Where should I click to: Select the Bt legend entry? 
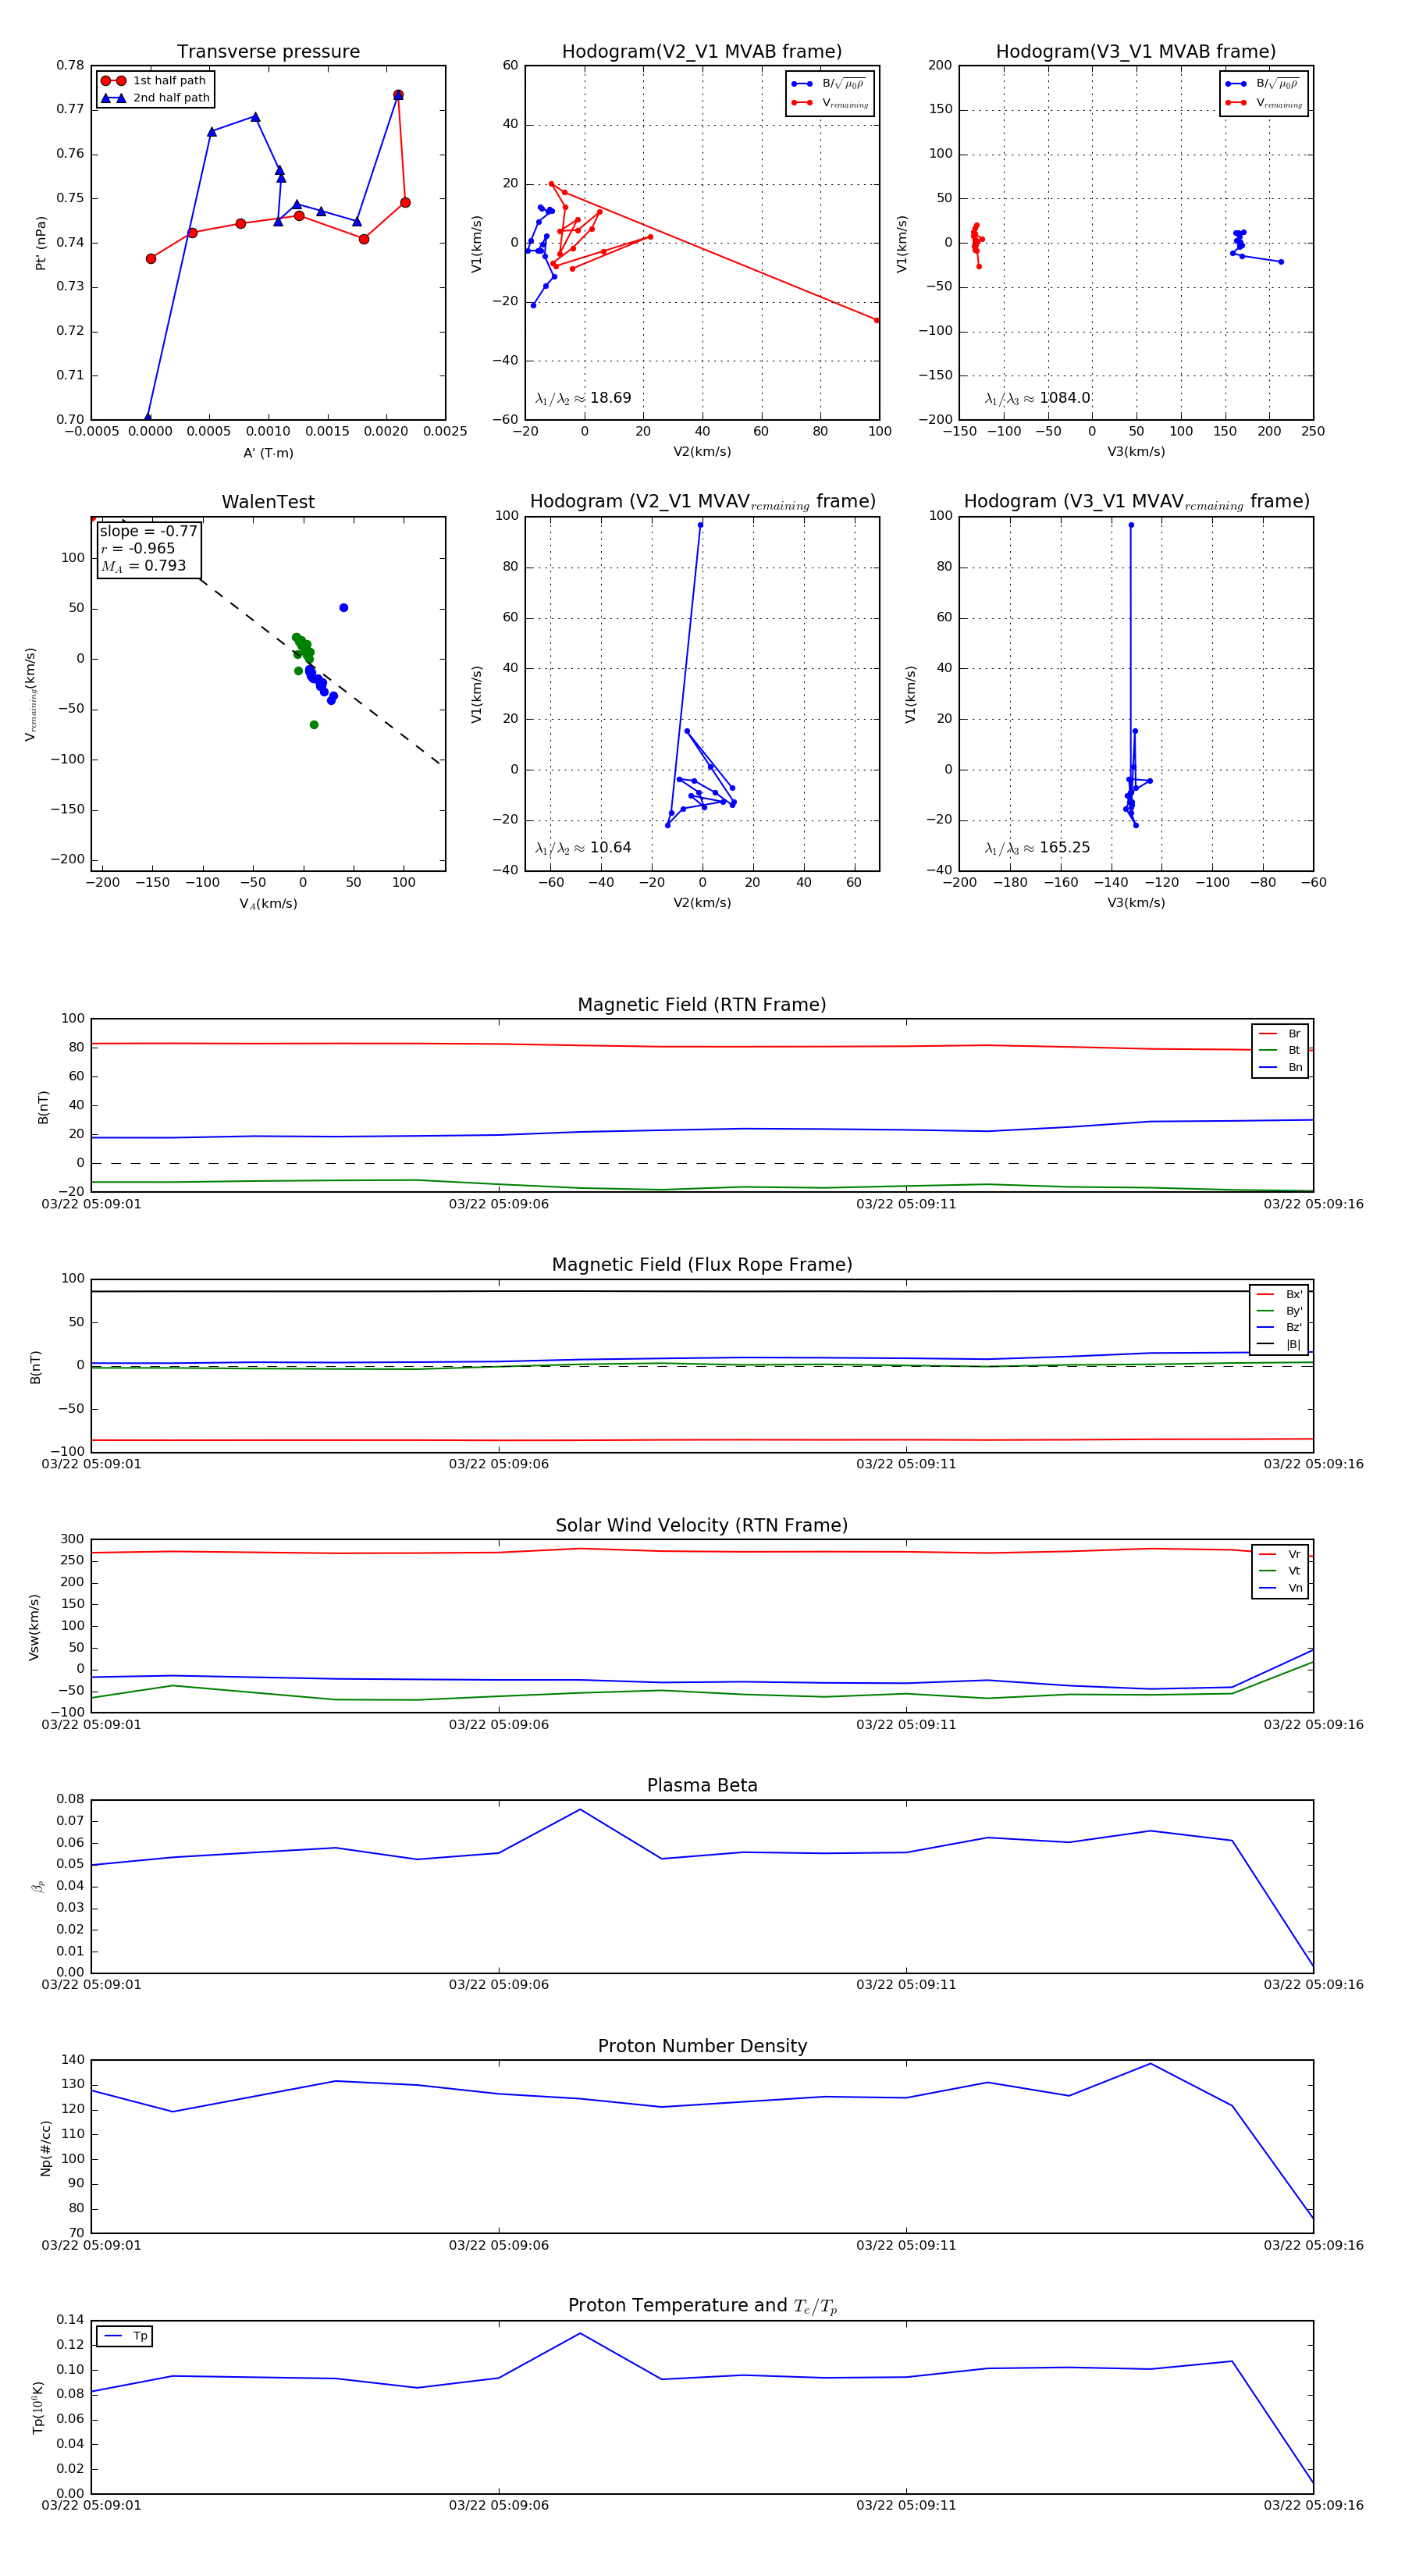coord(1280,1051)
